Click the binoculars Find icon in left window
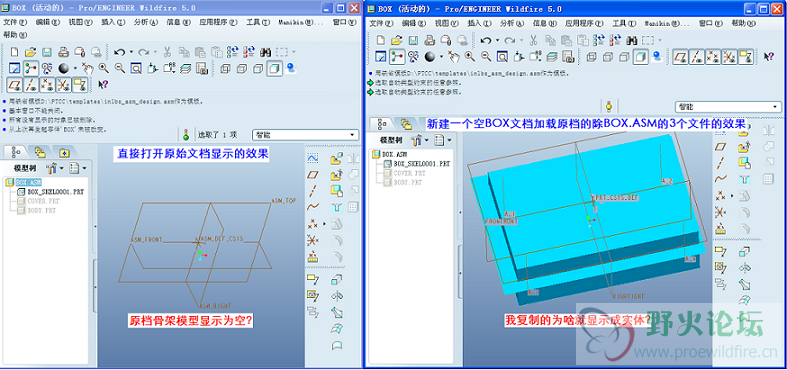 [266, 52]
